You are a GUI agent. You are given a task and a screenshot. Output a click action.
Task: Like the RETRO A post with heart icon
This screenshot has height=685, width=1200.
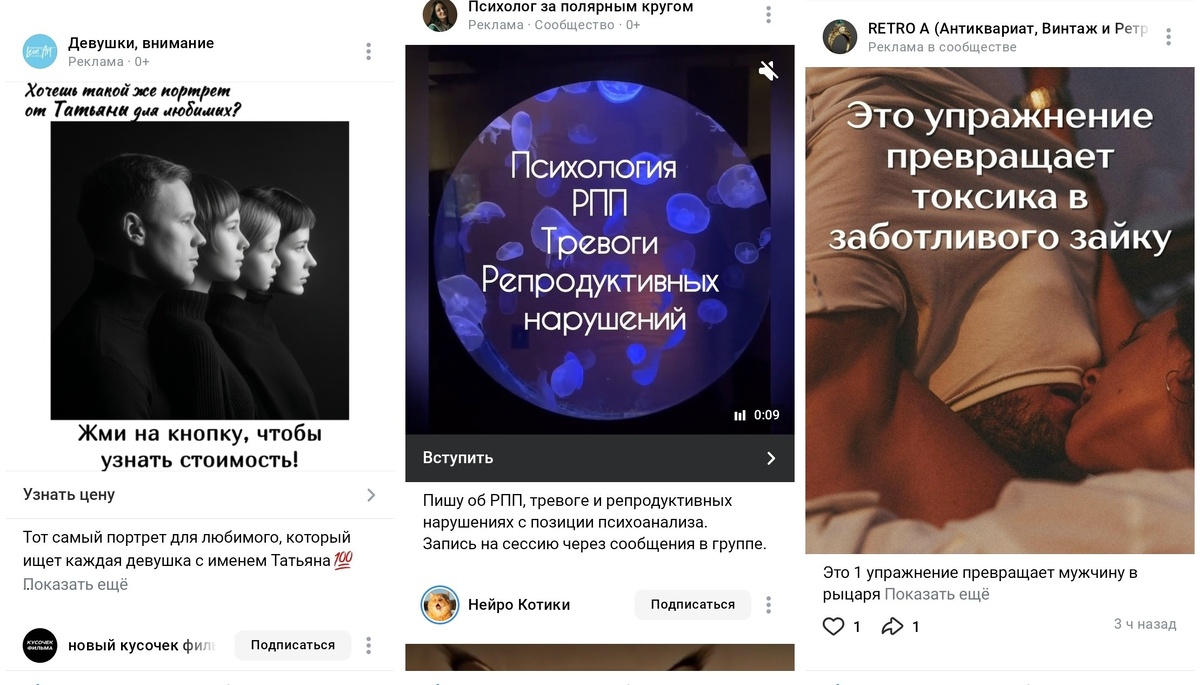point(833,627)
